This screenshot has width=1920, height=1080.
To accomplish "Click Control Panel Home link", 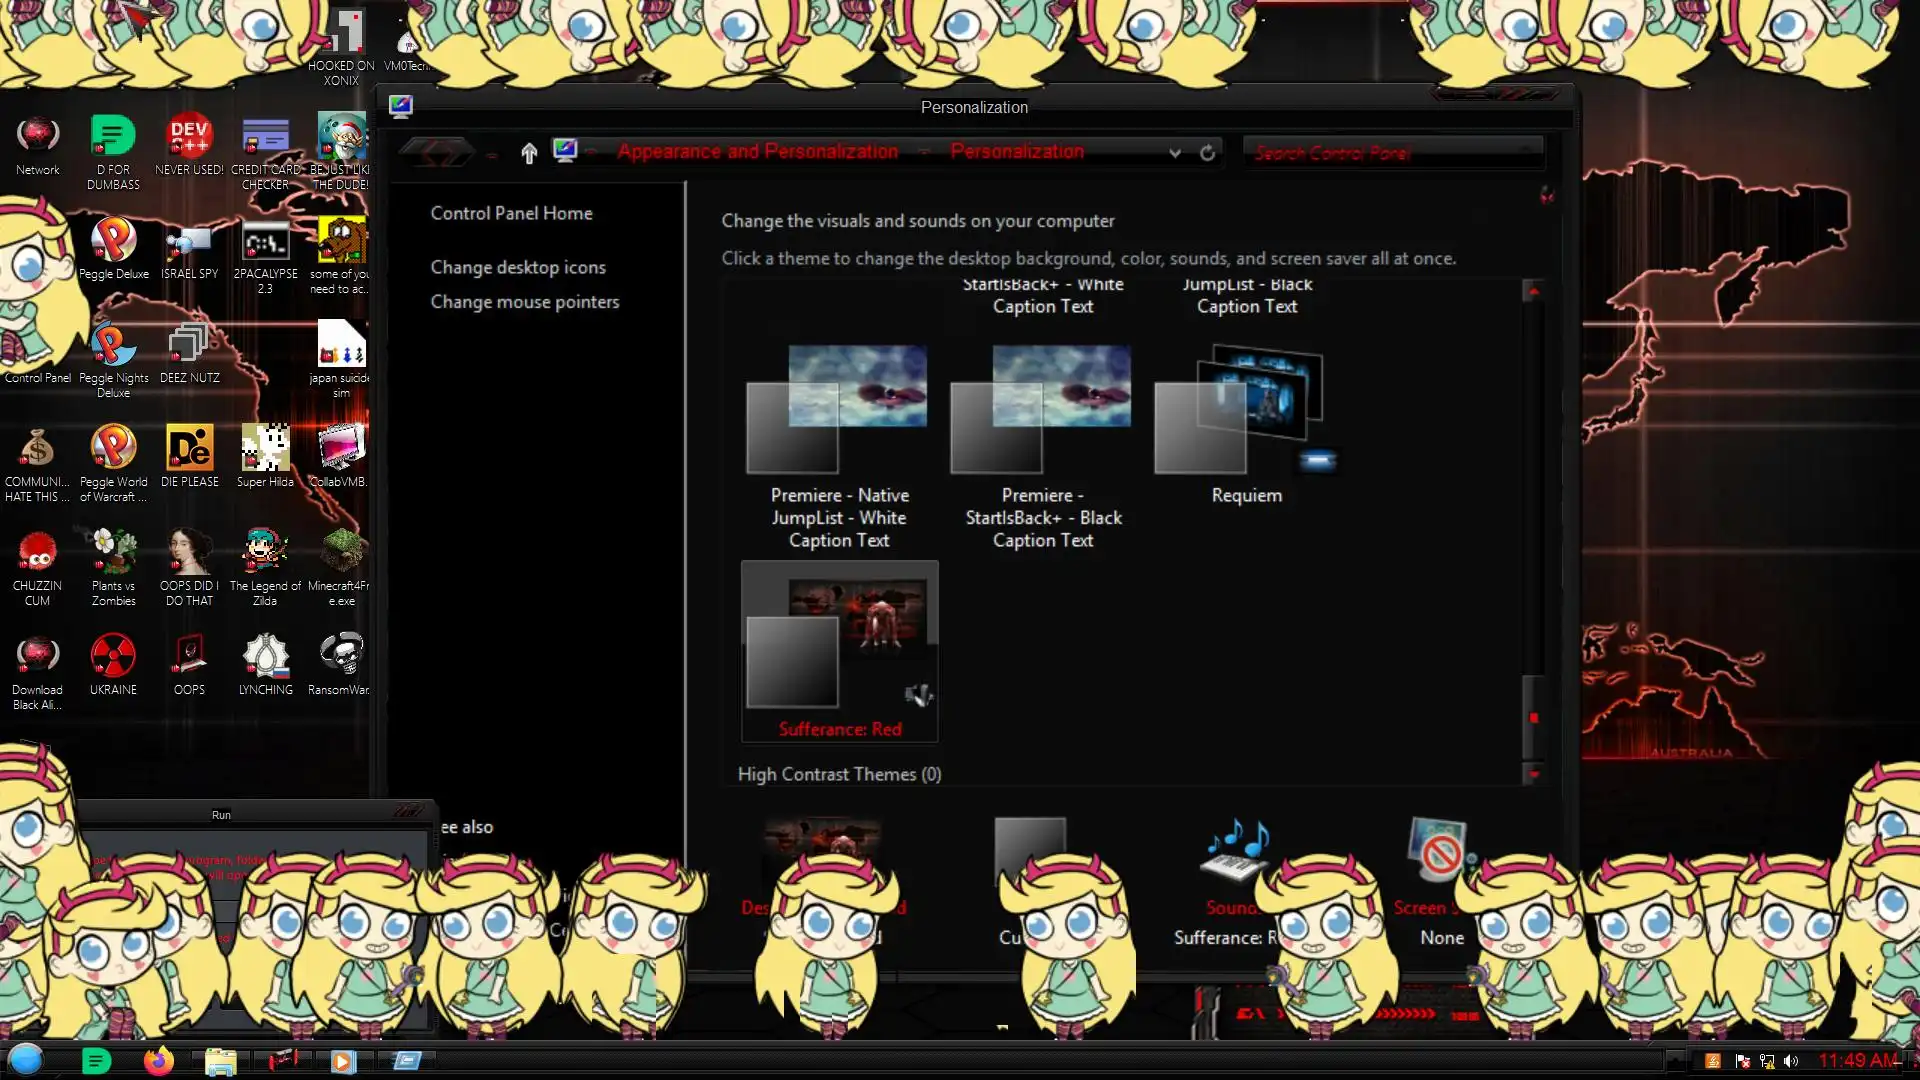I will click(x=511, y=213).
